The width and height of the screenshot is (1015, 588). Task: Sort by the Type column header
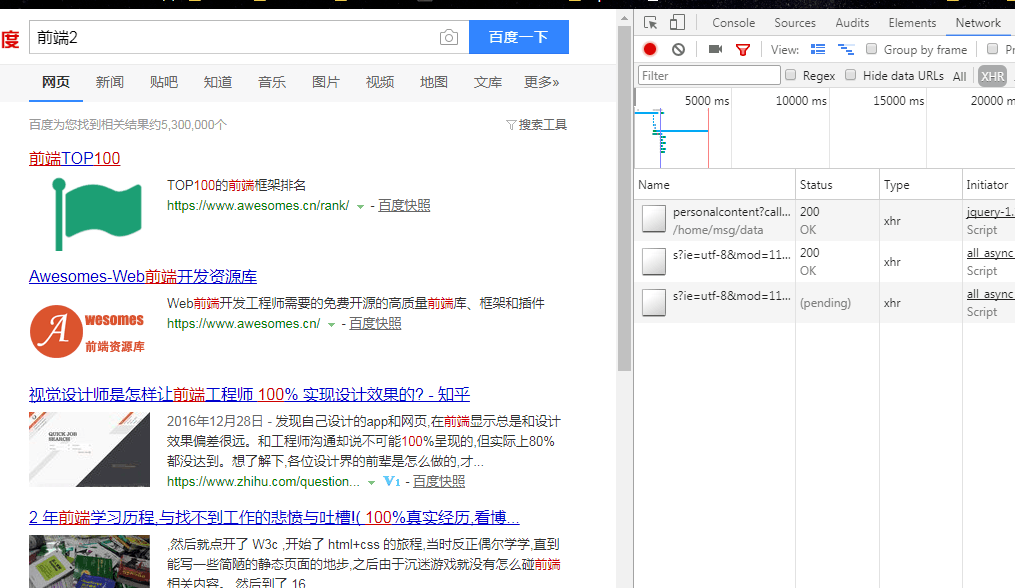click(921, 185)
